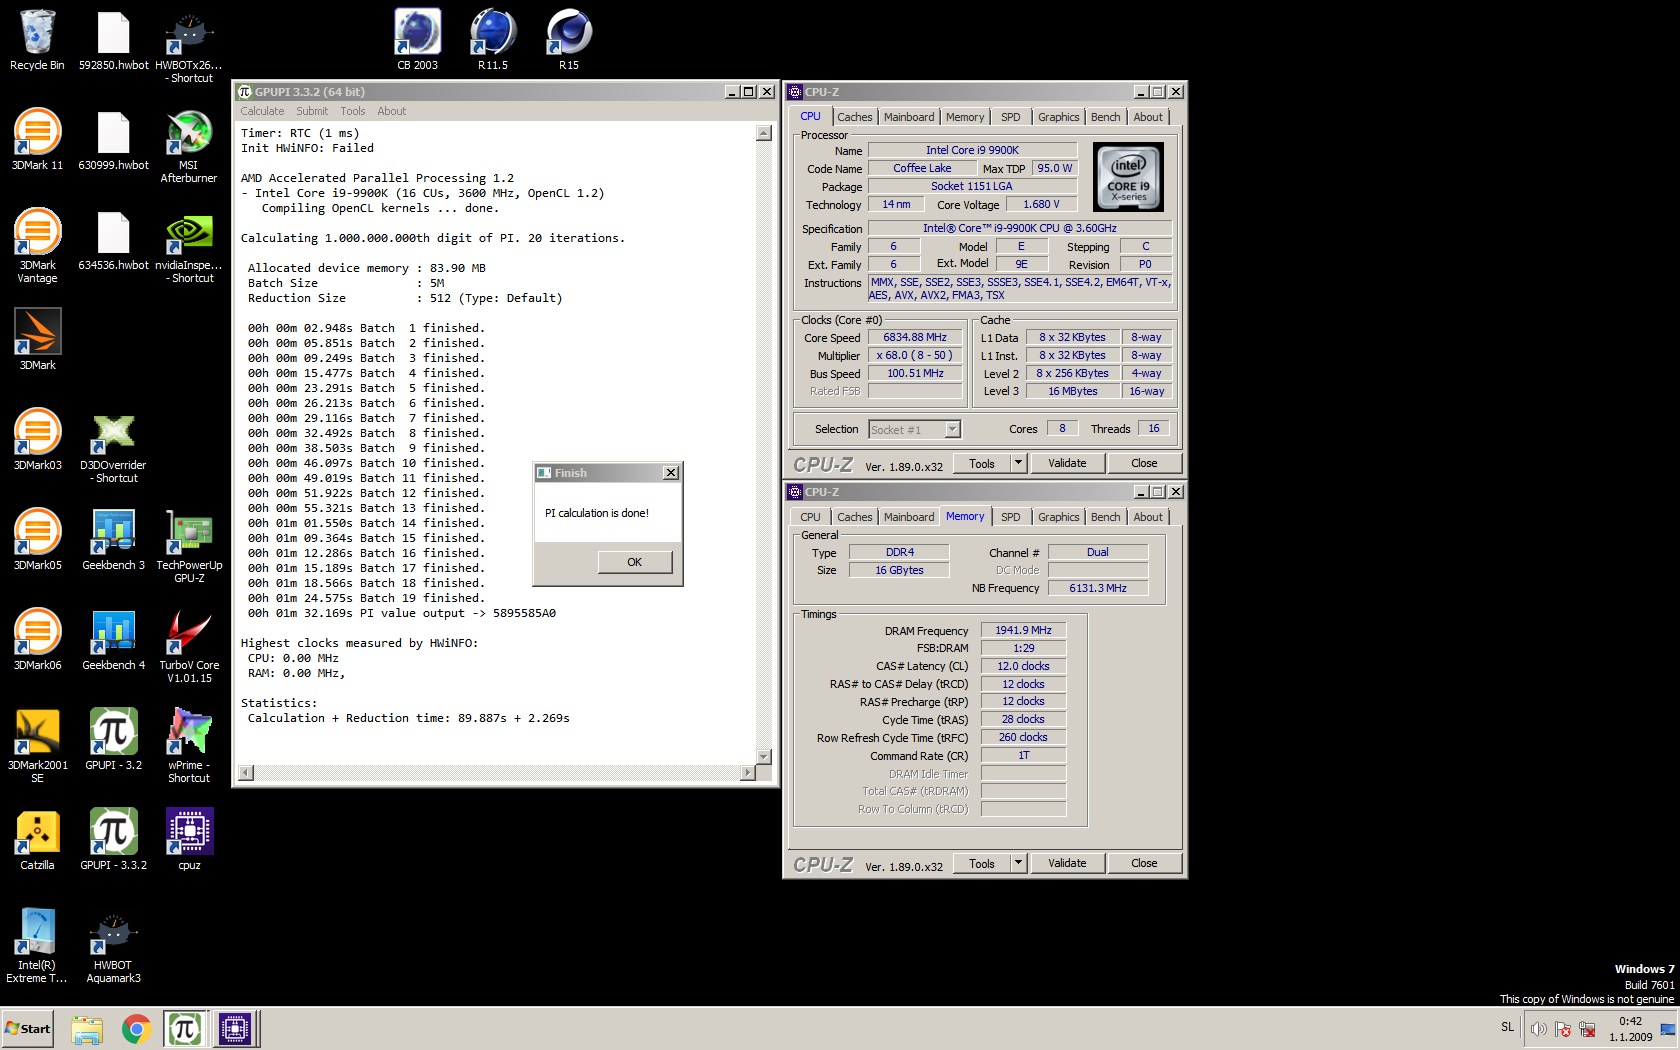Select Memory tab in top CPU-Z window

tap(965, 117)
